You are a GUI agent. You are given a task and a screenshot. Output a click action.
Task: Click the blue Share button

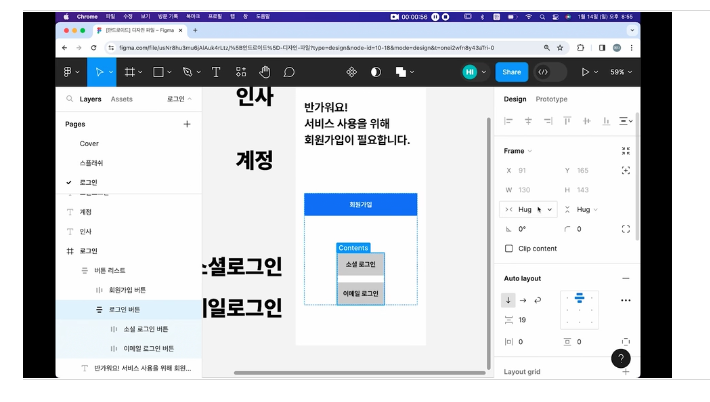[512, 72]
